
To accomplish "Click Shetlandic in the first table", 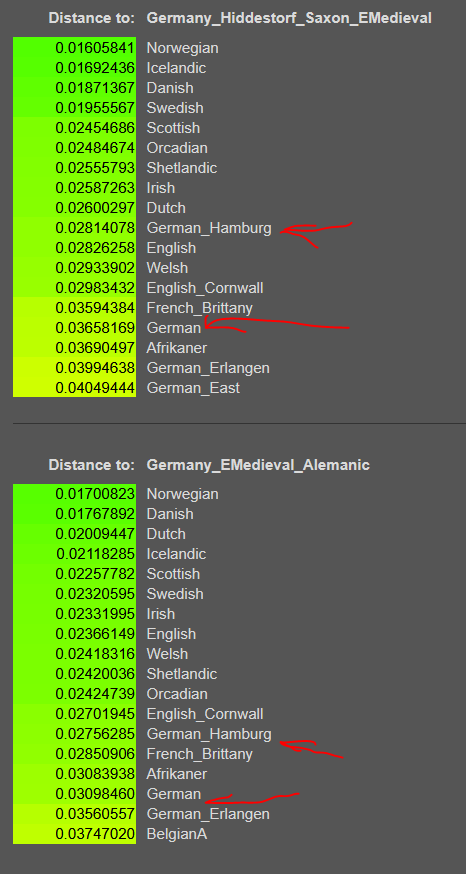I will pos(182,168).
